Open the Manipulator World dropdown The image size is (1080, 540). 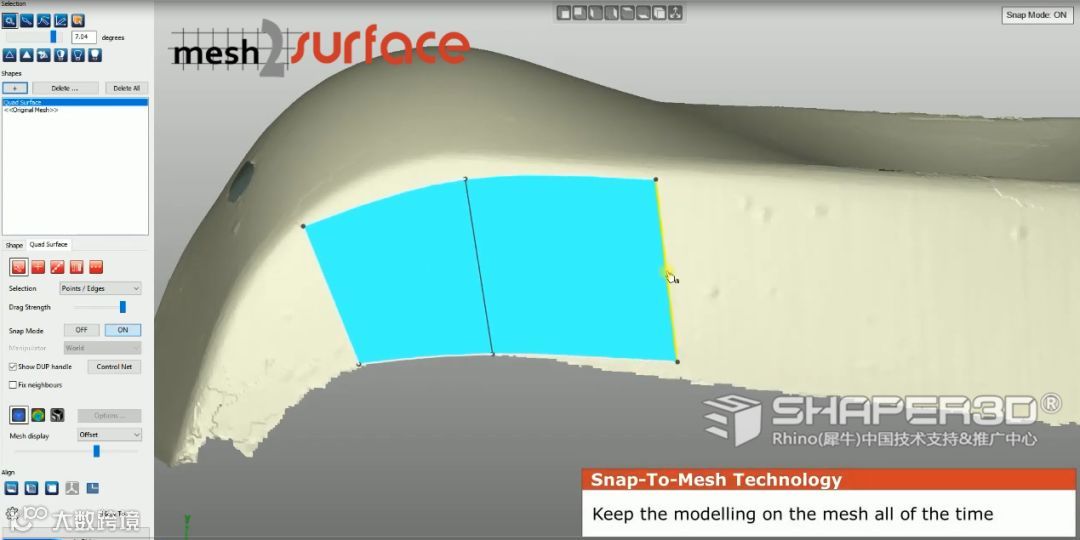(x=103, y=349)
